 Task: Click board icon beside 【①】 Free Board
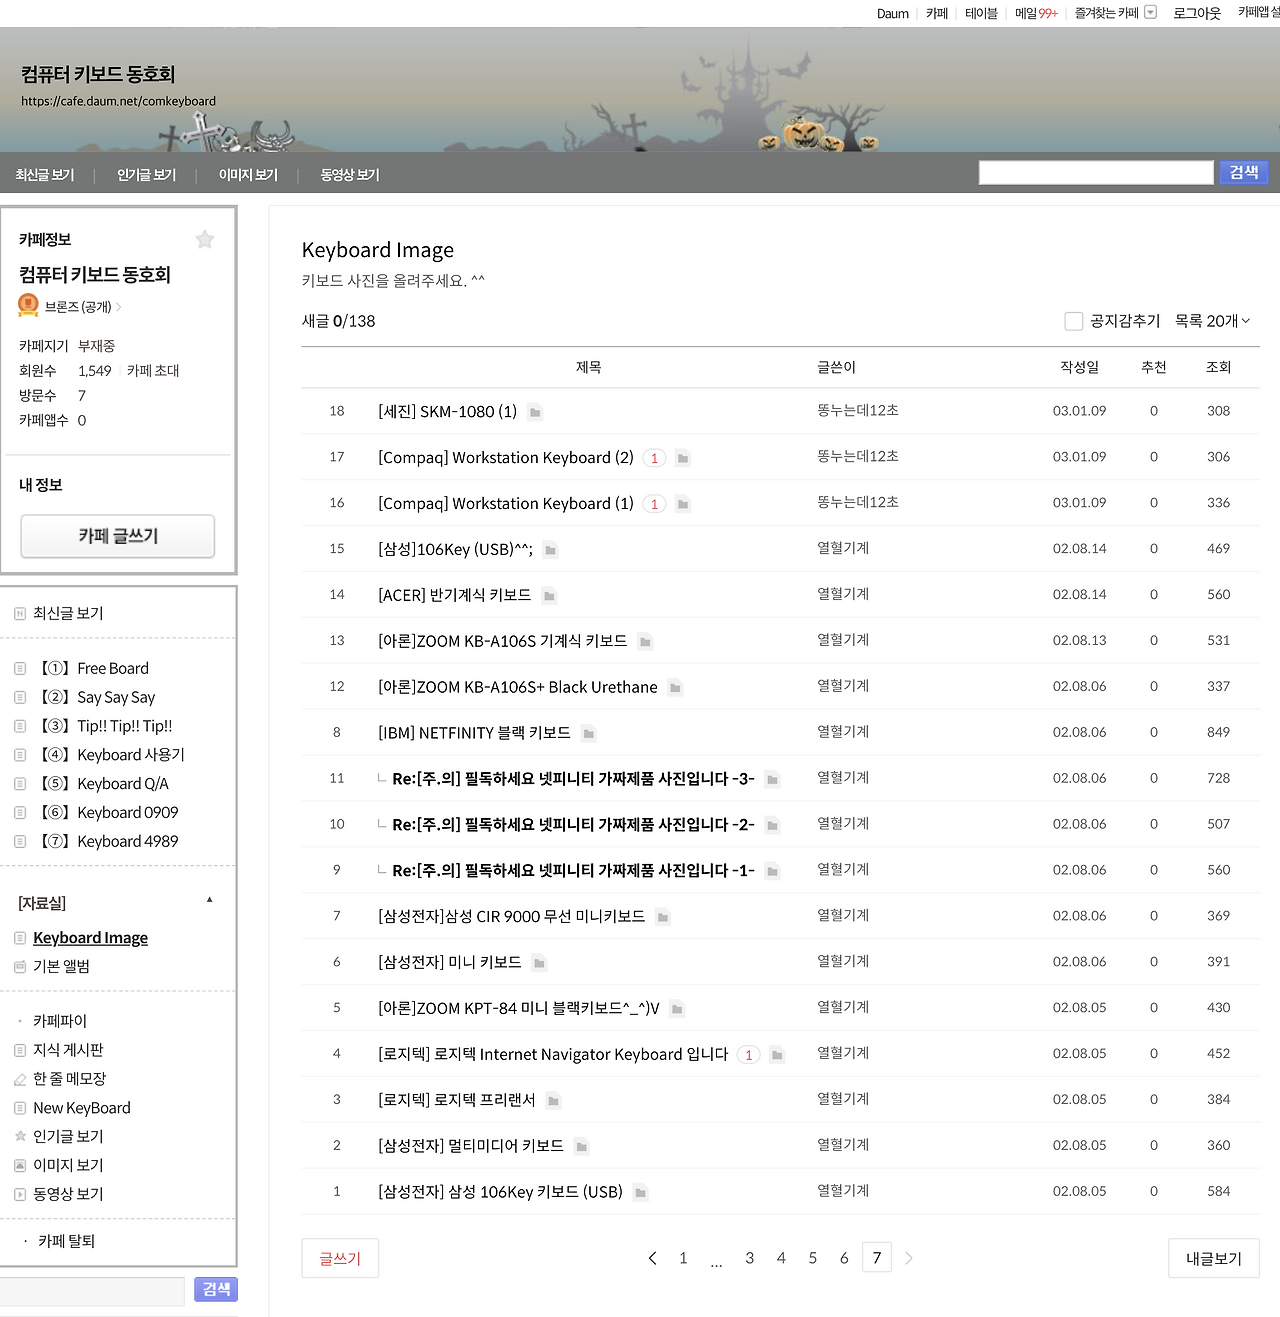click(20, 668)
